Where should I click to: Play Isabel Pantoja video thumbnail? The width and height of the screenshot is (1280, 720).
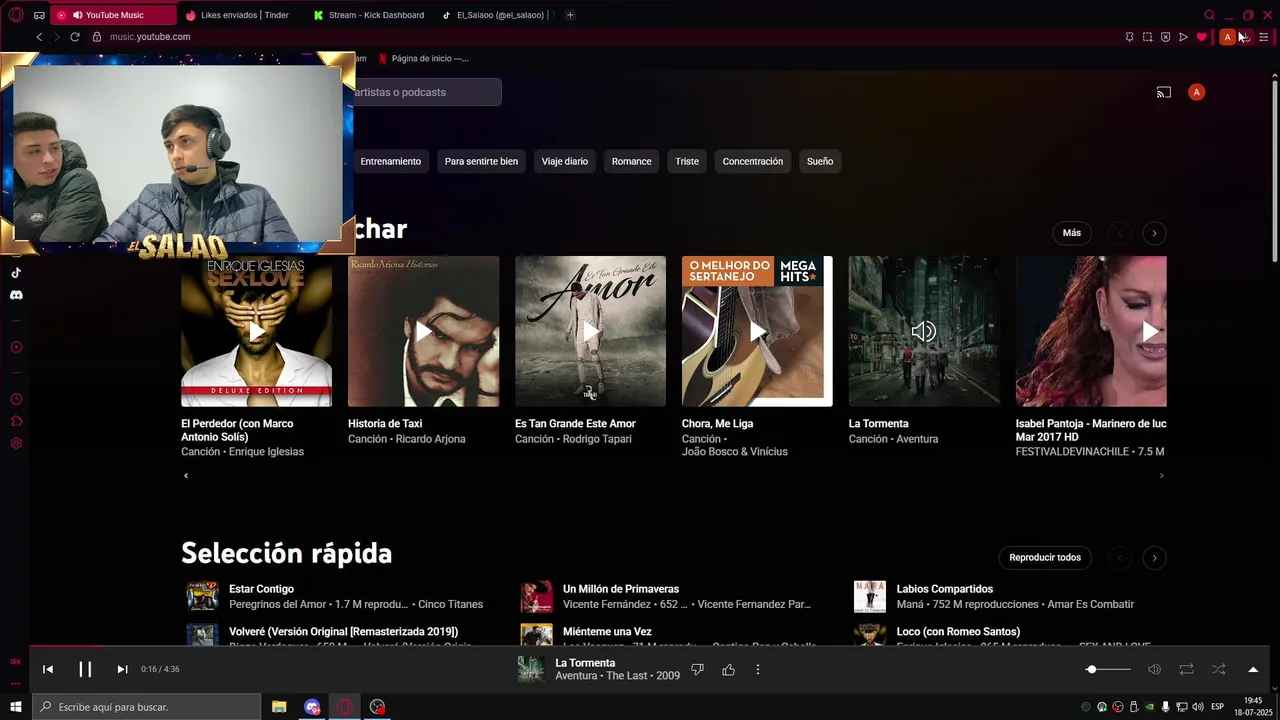(1091, 331)
